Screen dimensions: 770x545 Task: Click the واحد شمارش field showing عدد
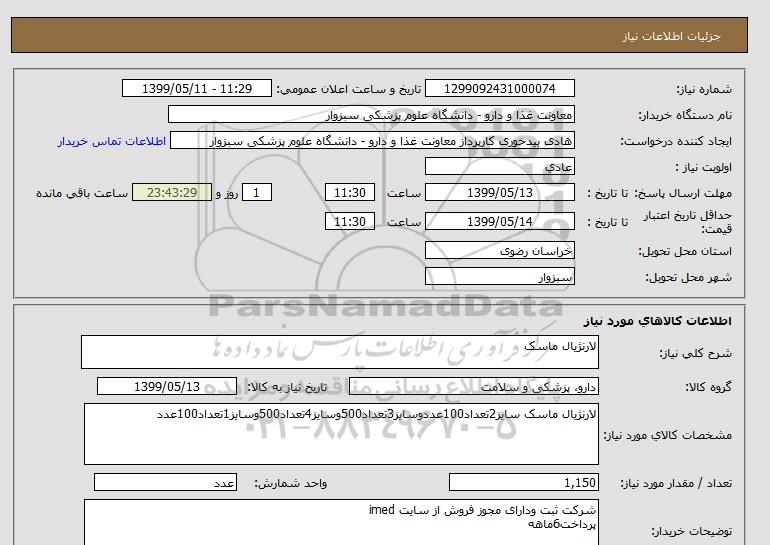[165, 483]
